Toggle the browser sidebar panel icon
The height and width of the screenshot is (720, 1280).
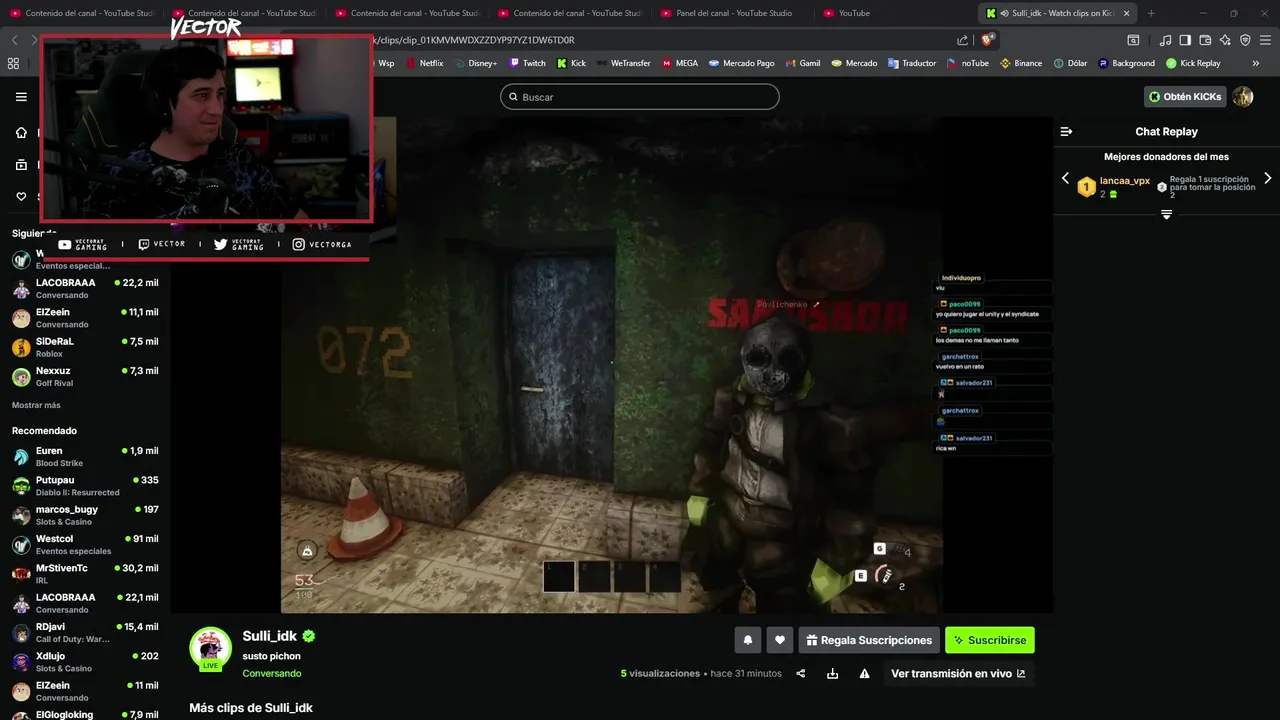pyautogui.click(x=1185, y=40)
